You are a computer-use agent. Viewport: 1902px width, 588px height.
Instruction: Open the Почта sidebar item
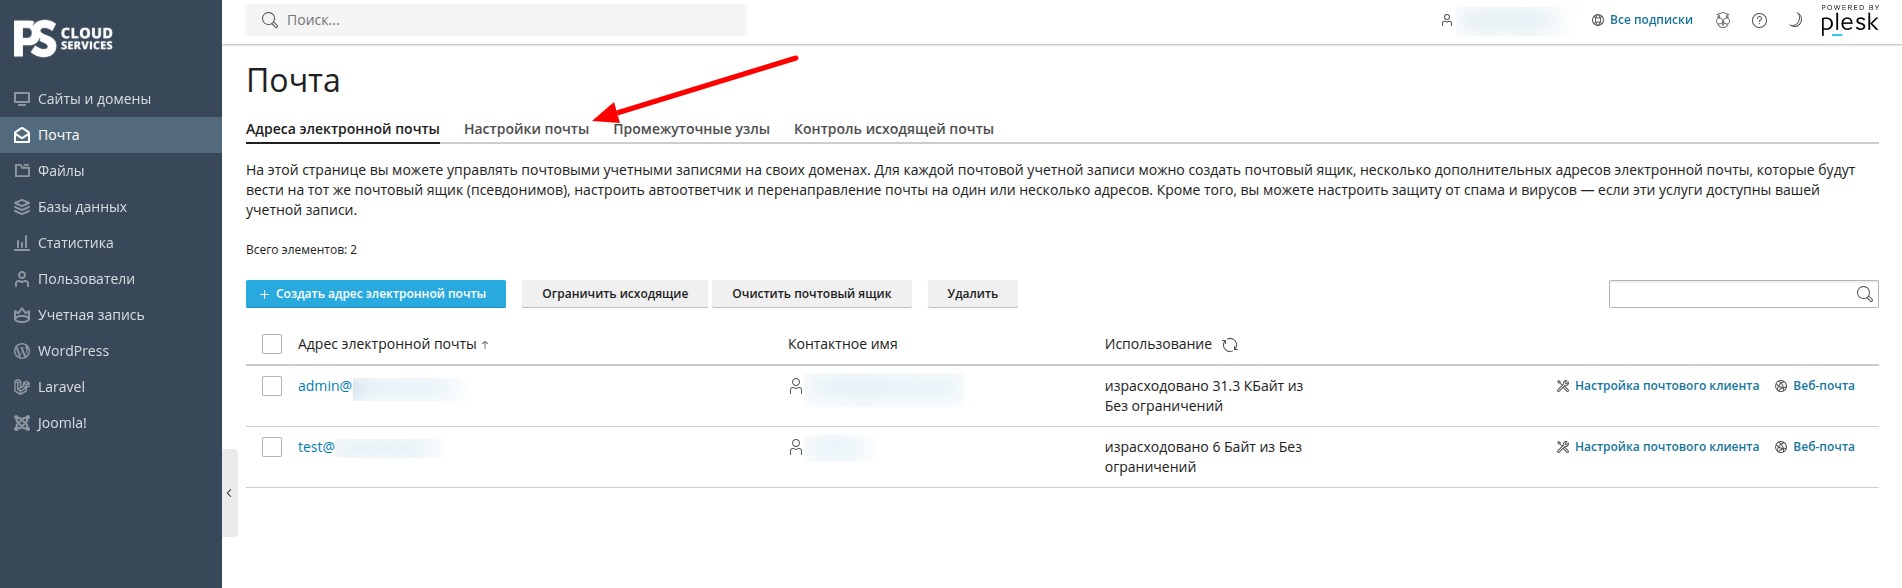tap(111, 135)
